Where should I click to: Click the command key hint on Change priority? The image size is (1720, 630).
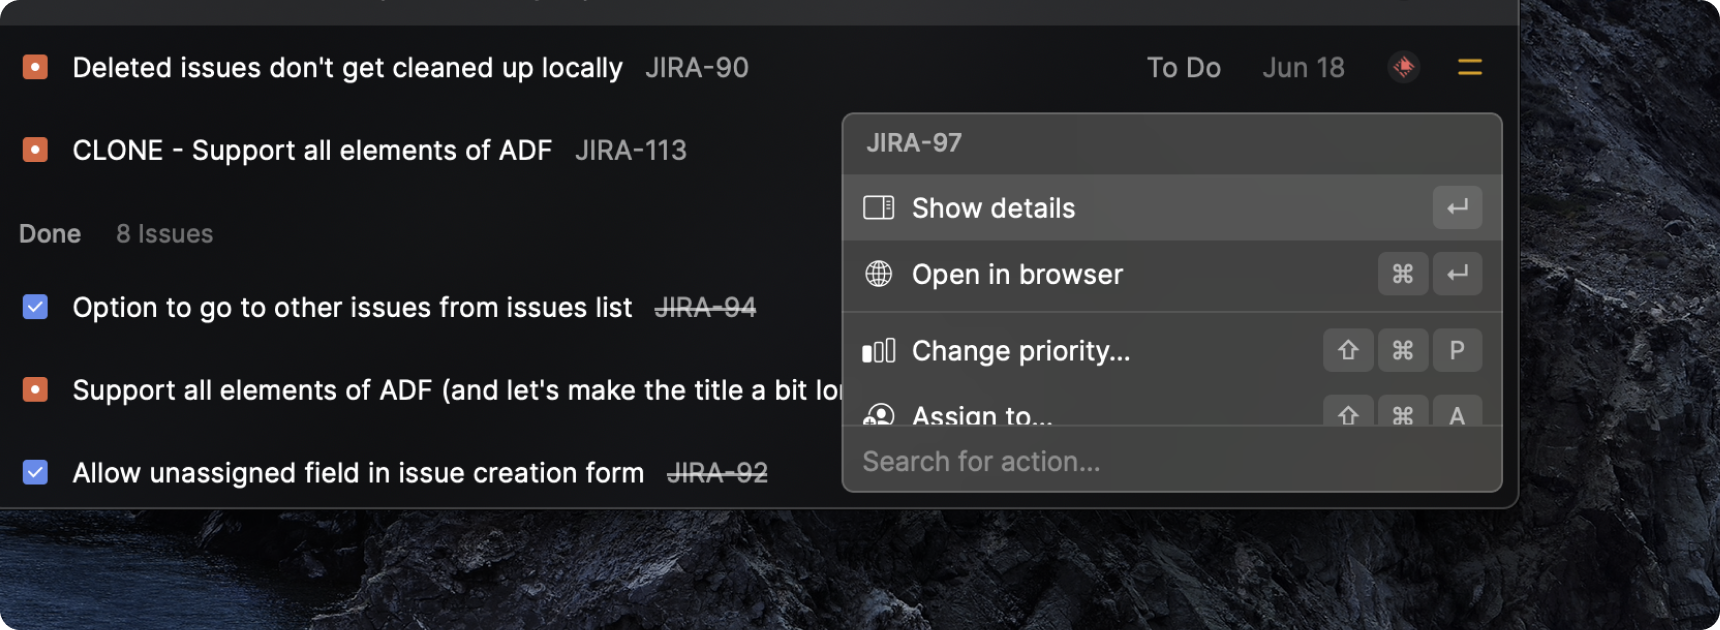pyautogui.click(x=1403, y=351)
